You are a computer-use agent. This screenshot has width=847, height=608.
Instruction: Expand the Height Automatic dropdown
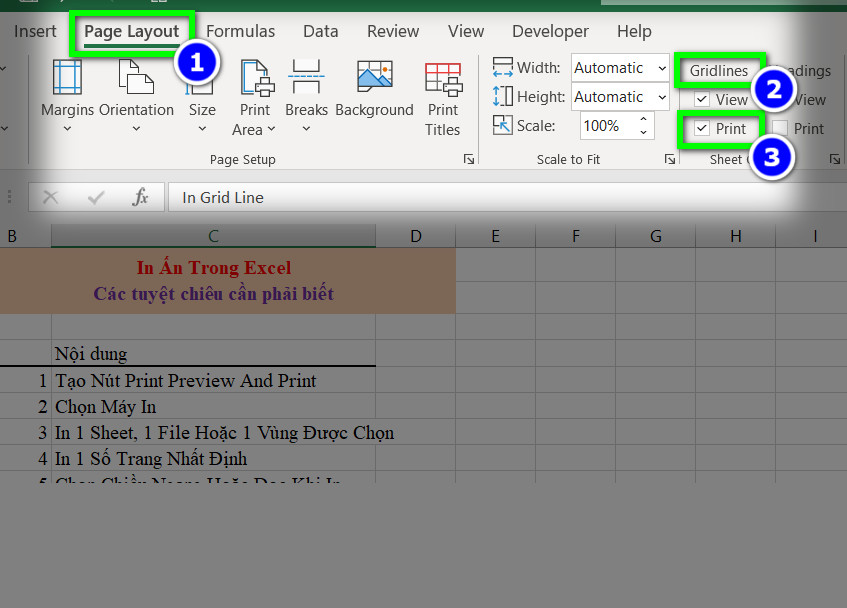(661, 97)
